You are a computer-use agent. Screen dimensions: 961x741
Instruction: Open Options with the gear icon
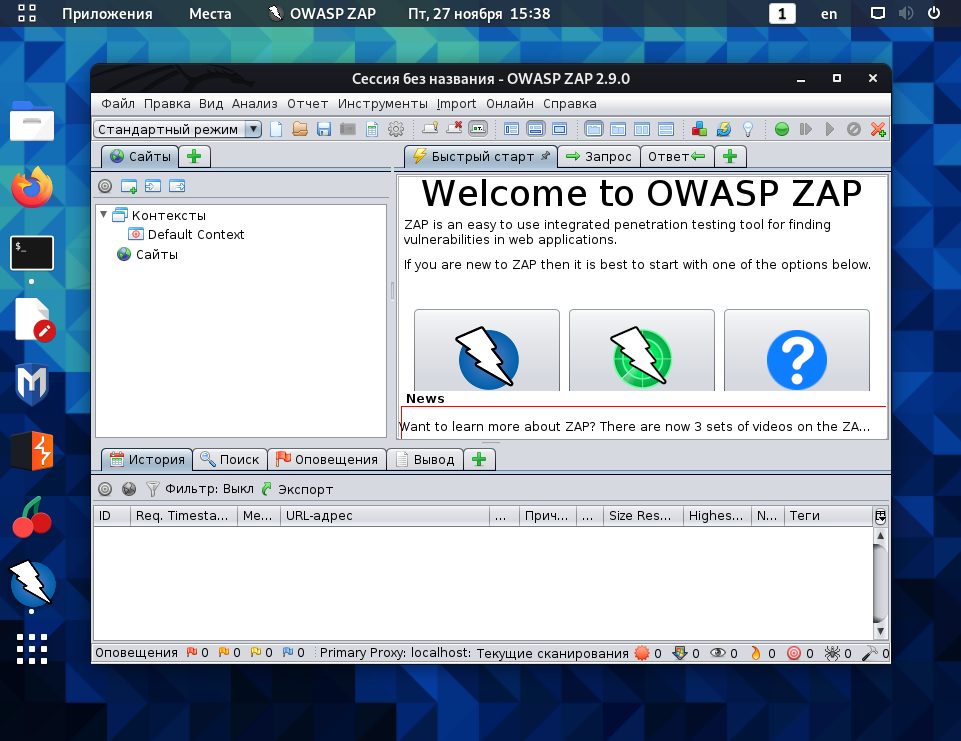pos(396,129)
